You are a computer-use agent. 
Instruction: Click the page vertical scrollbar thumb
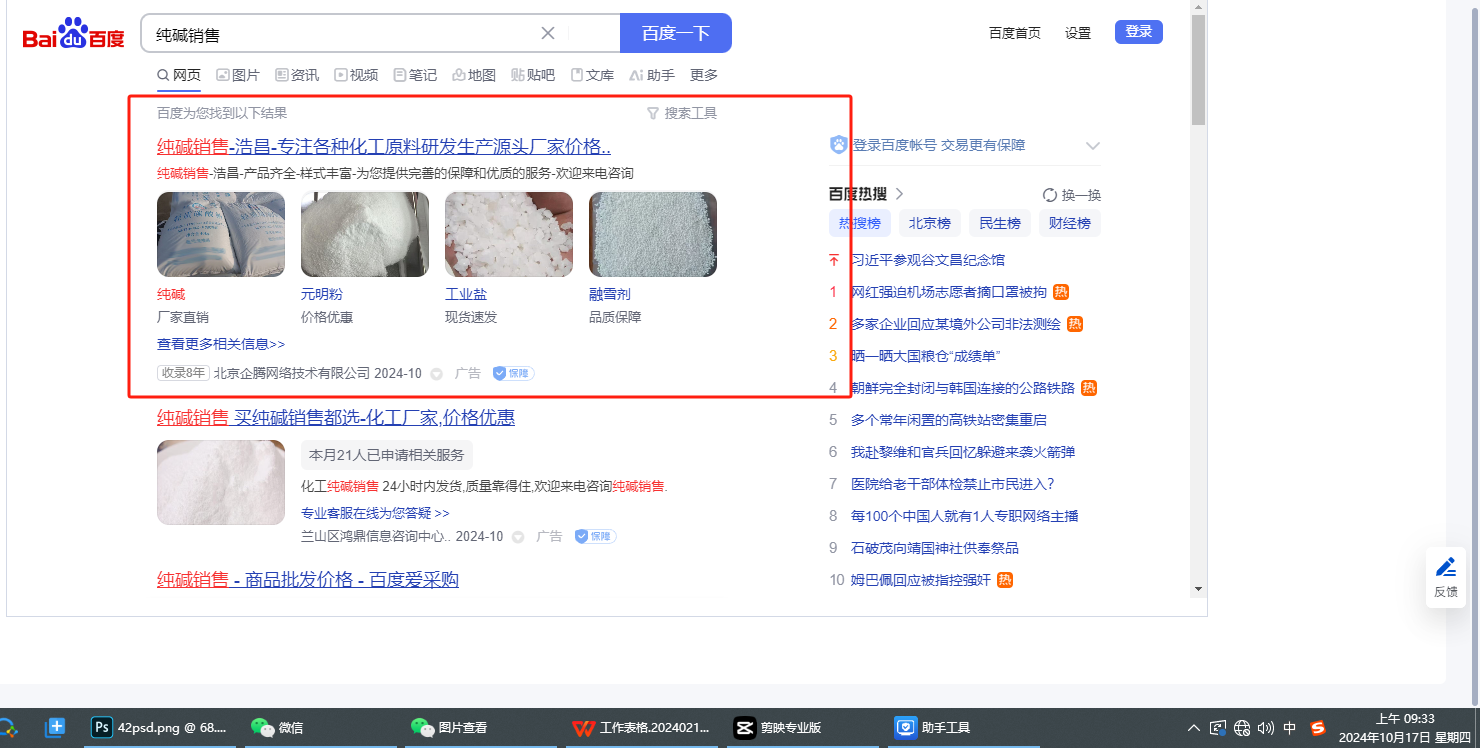1198,70
